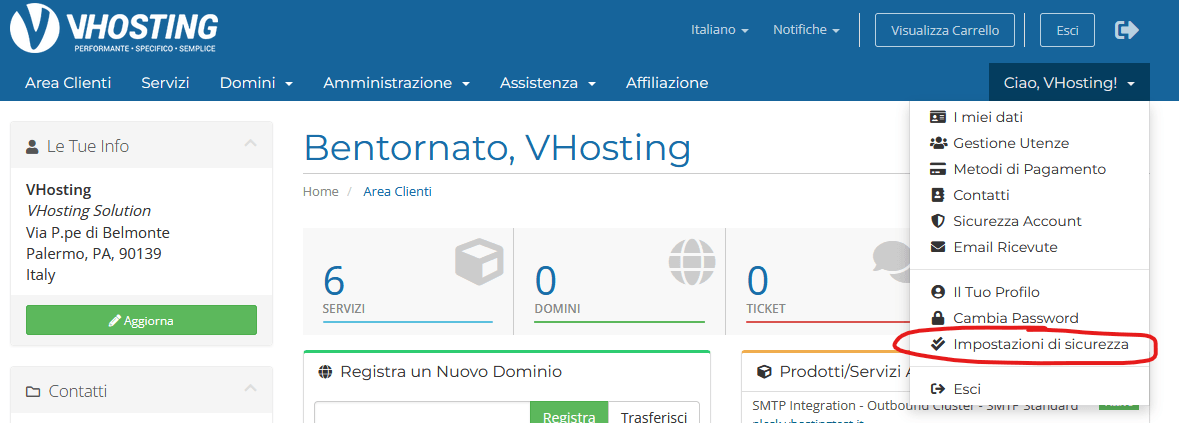Click the speech bubble icon on Ticket tile
The image size is (1179, 423).
[891, 261]
